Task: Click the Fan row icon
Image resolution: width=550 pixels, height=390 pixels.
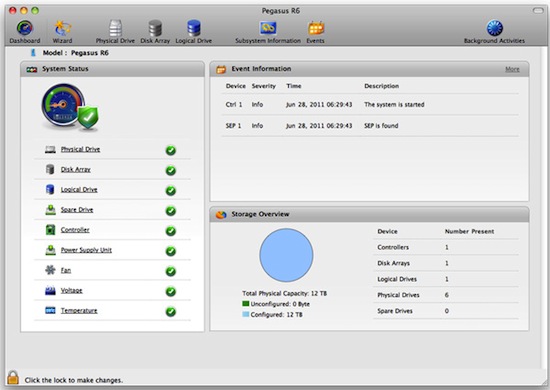Action: click(x=51, y=270)
